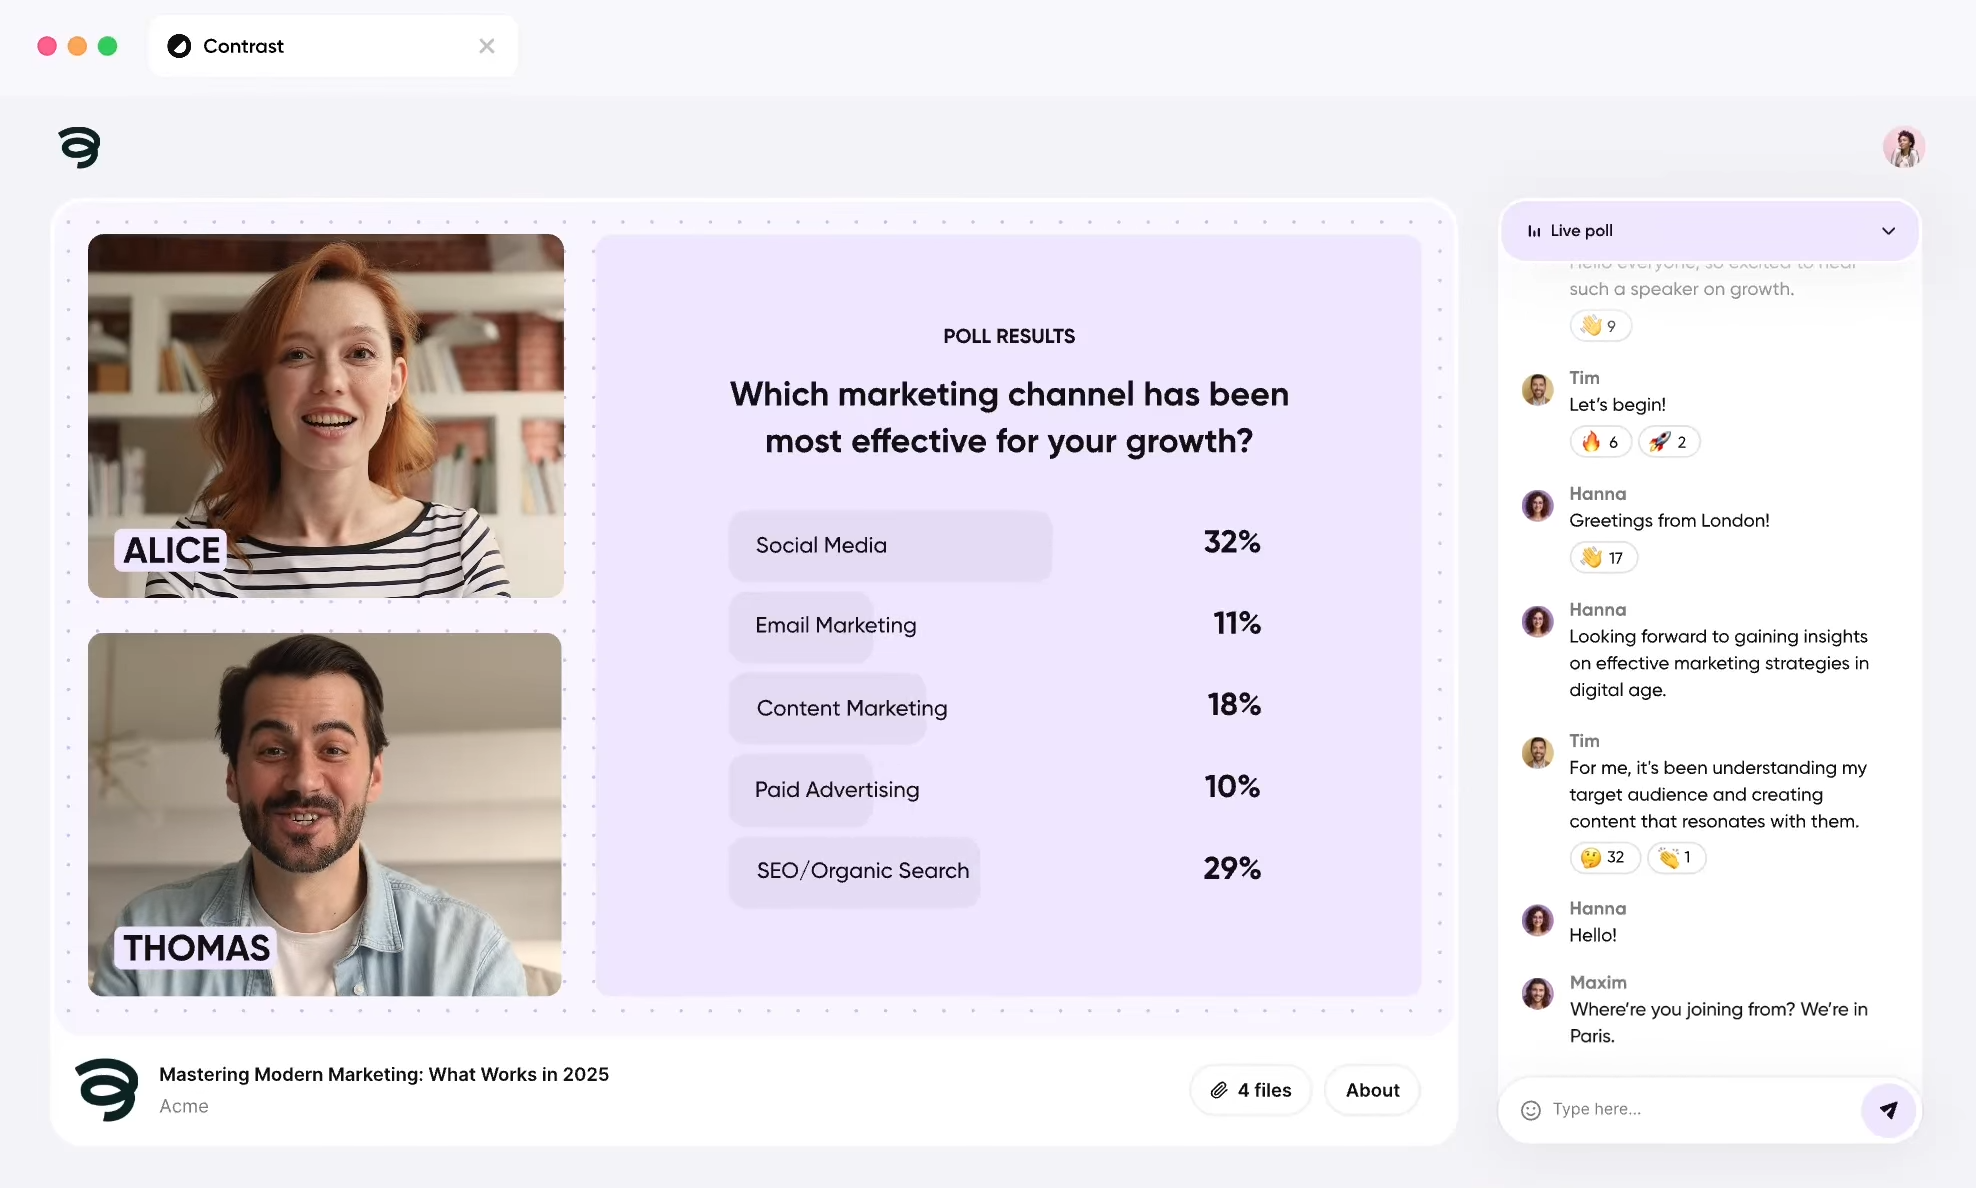Click the Type here message field
Viewport: 1976px width, 1188px height.
click(1700, 1109)
